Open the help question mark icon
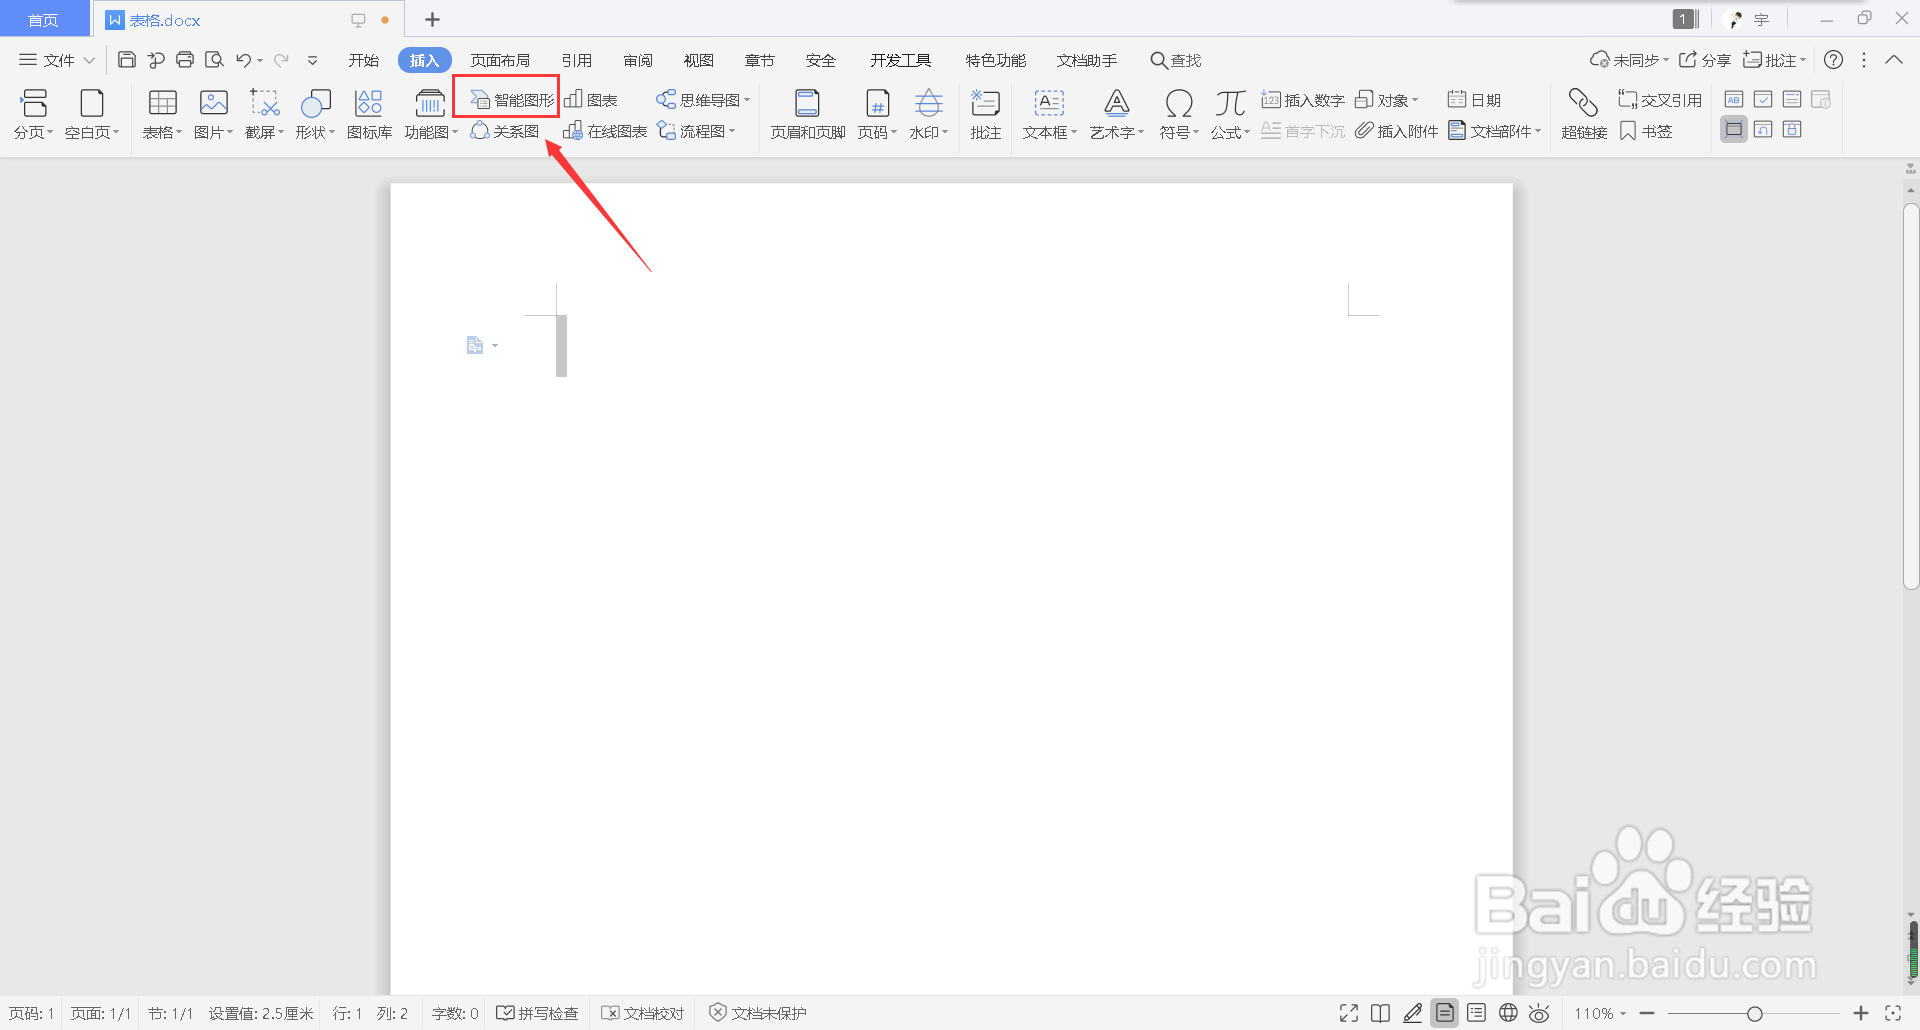 [1833, 60]
